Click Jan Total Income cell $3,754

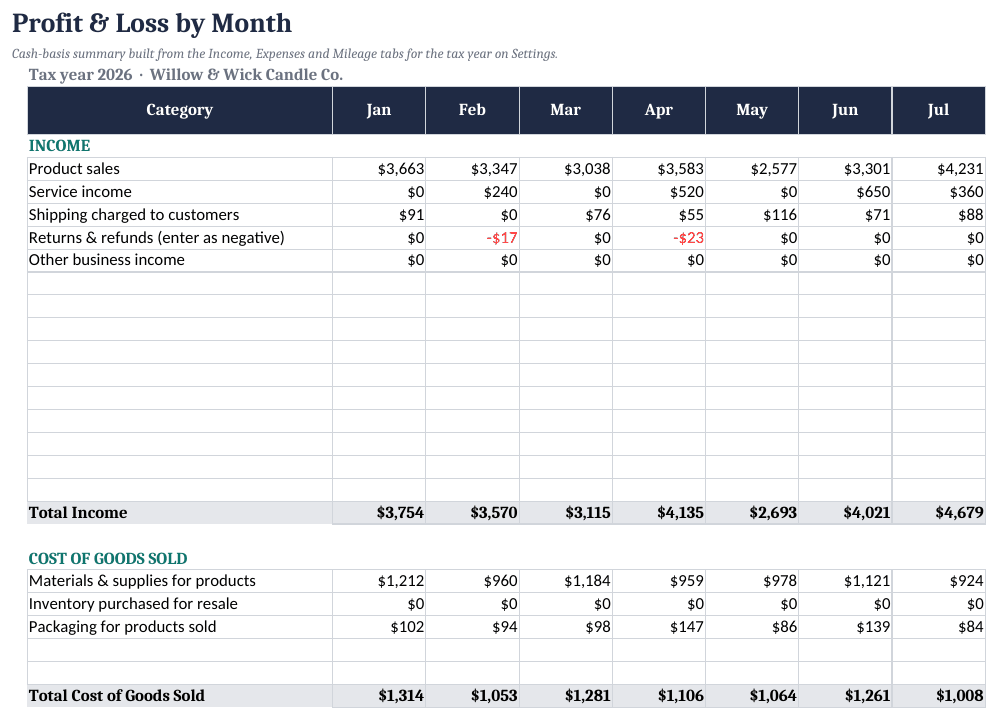point(379,512)
